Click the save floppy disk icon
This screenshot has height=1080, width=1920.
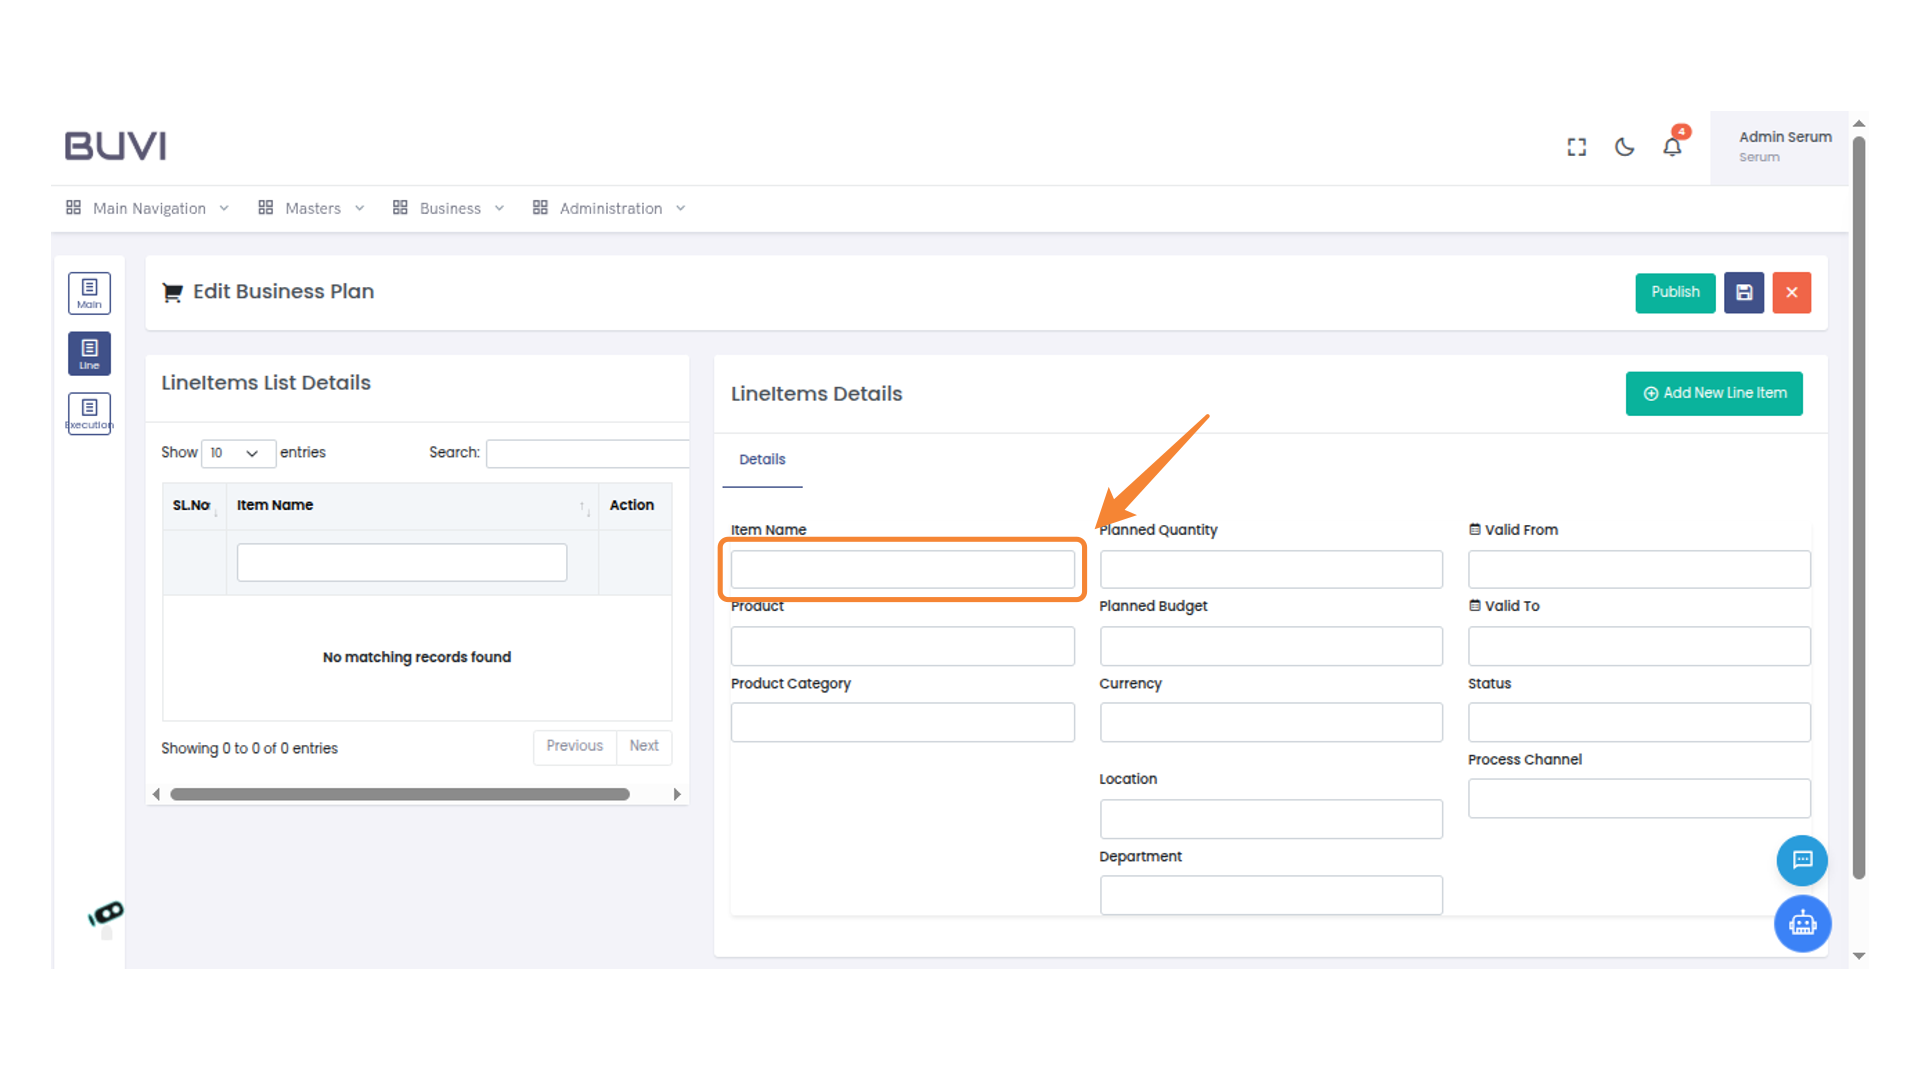[1743, 292]
